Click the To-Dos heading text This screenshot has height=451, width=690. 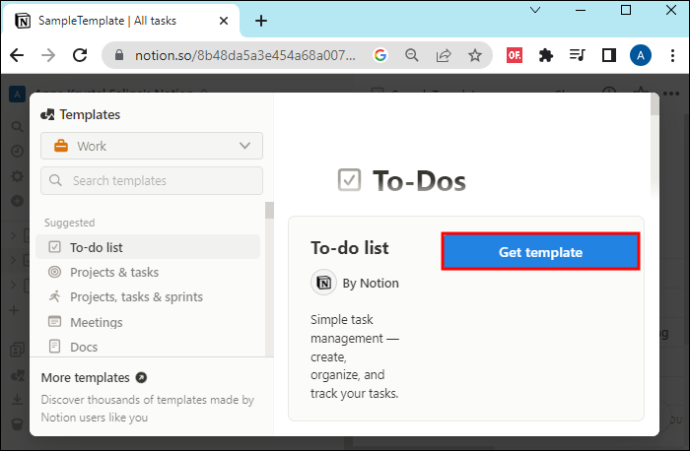pos(419,181)
